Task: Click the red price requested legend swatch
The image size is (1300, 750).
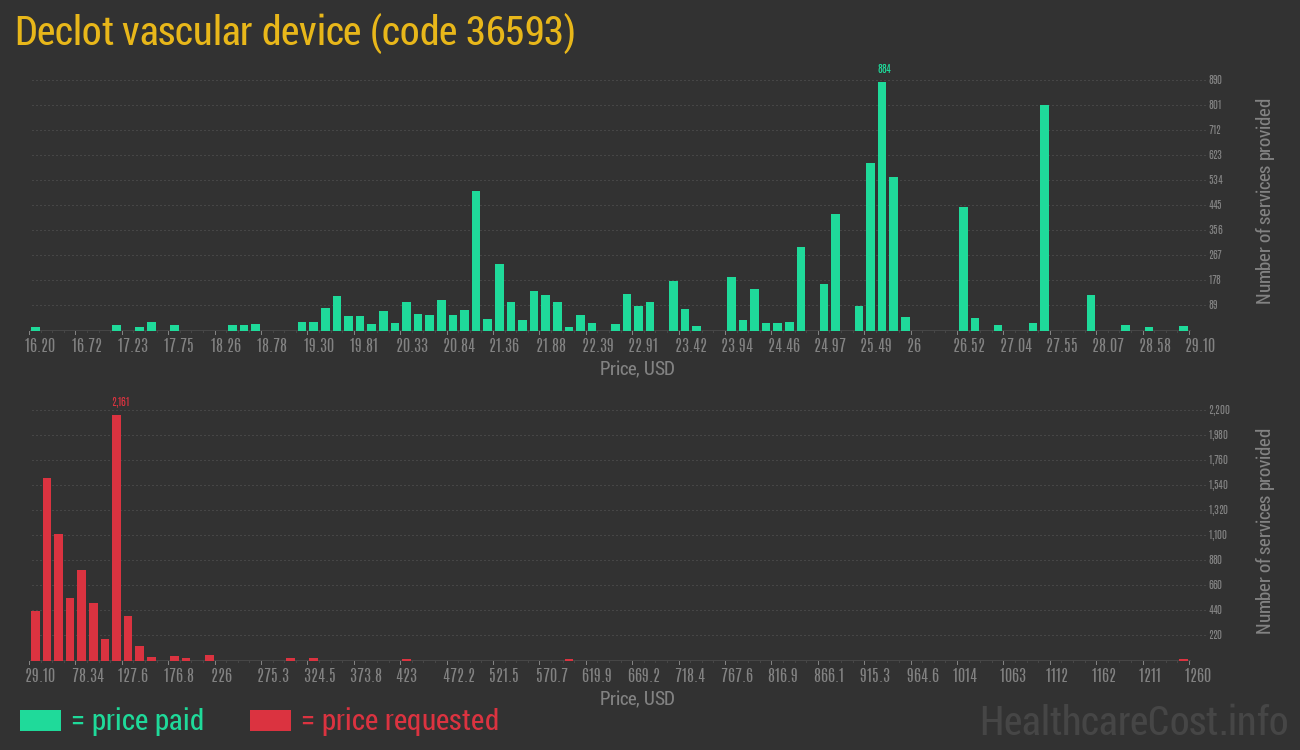Action: coord(270,720)
